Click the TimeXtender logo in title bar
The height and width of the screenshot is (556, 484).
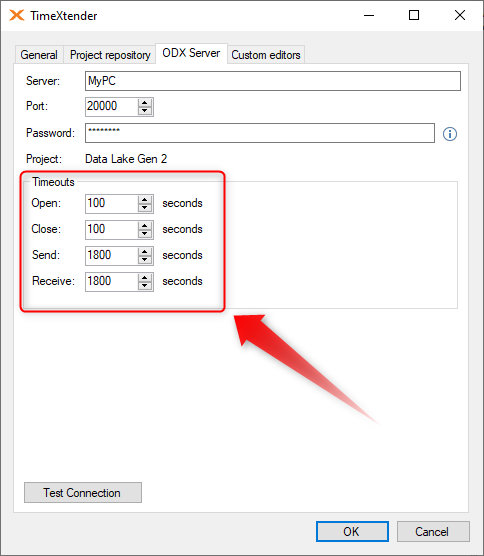point(17,16)
